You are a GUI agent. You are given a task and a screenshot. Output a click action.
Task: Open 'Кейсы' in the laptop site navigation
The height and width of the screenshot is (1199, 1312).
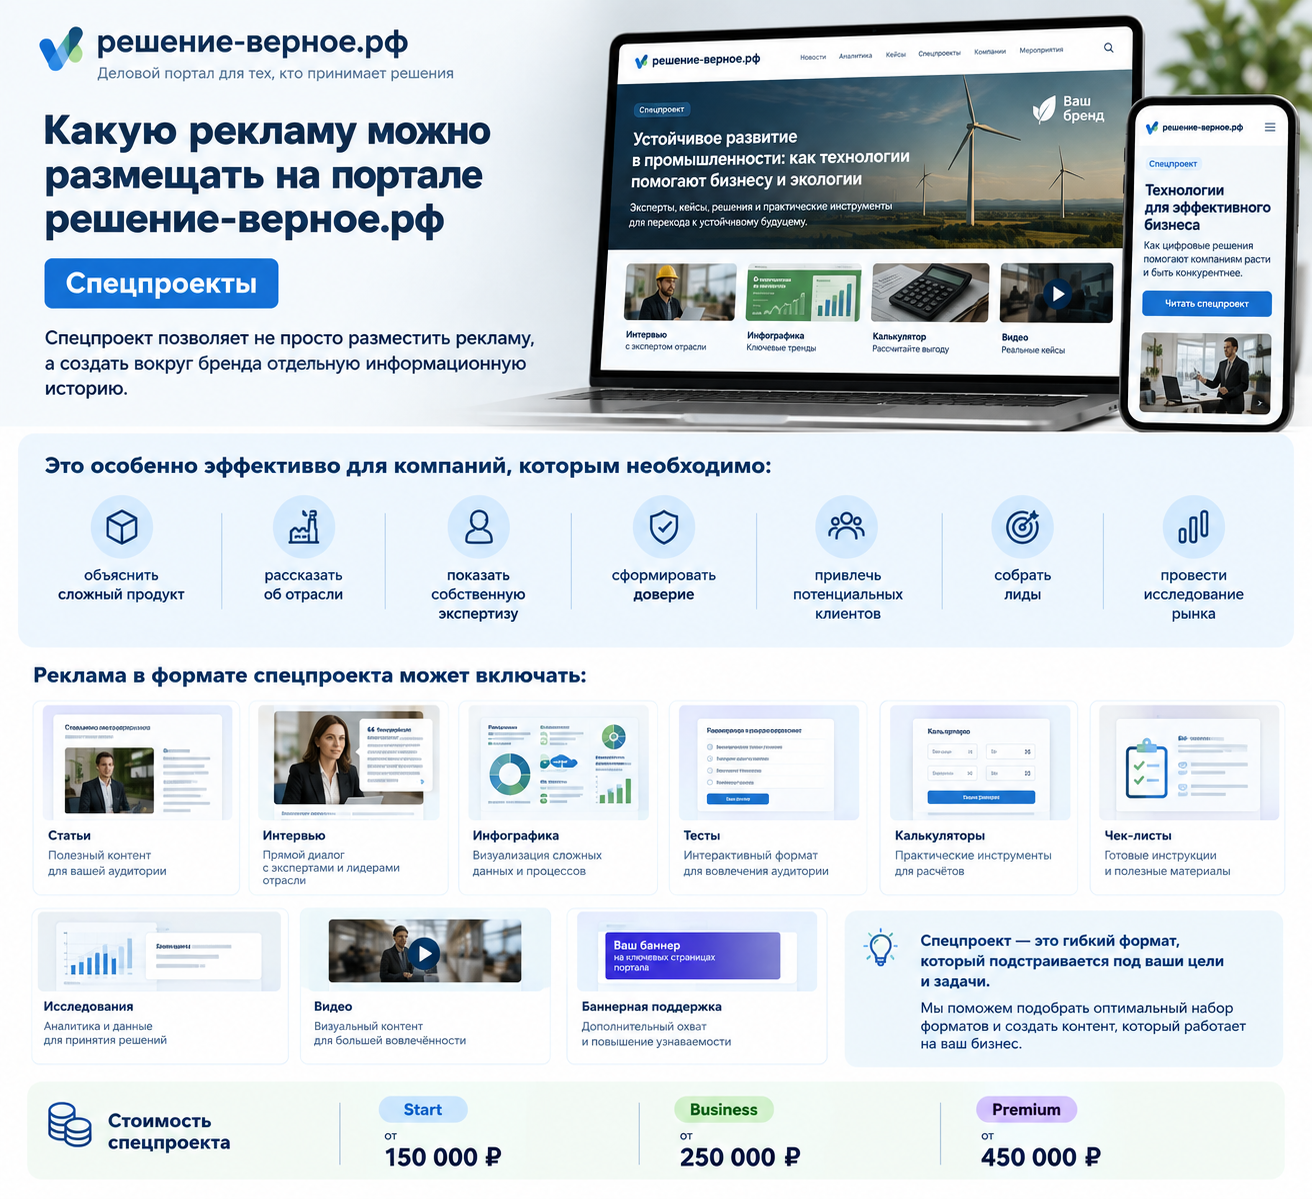896,55
